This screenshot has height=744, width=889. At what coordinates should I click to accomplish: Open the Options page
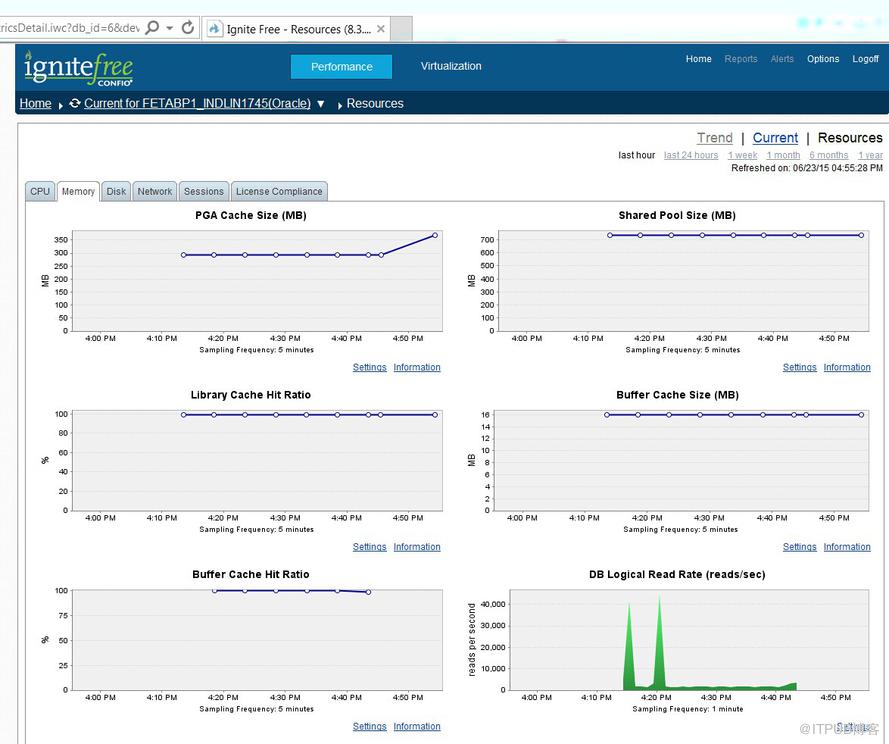click(823, 58)
